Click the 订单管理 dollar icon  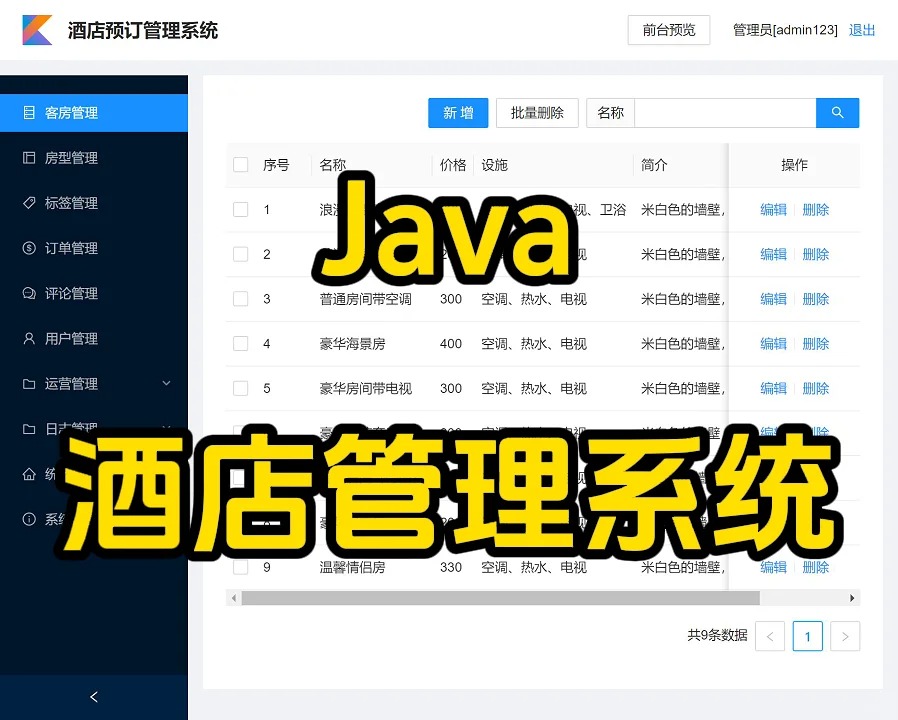[28, 248]
